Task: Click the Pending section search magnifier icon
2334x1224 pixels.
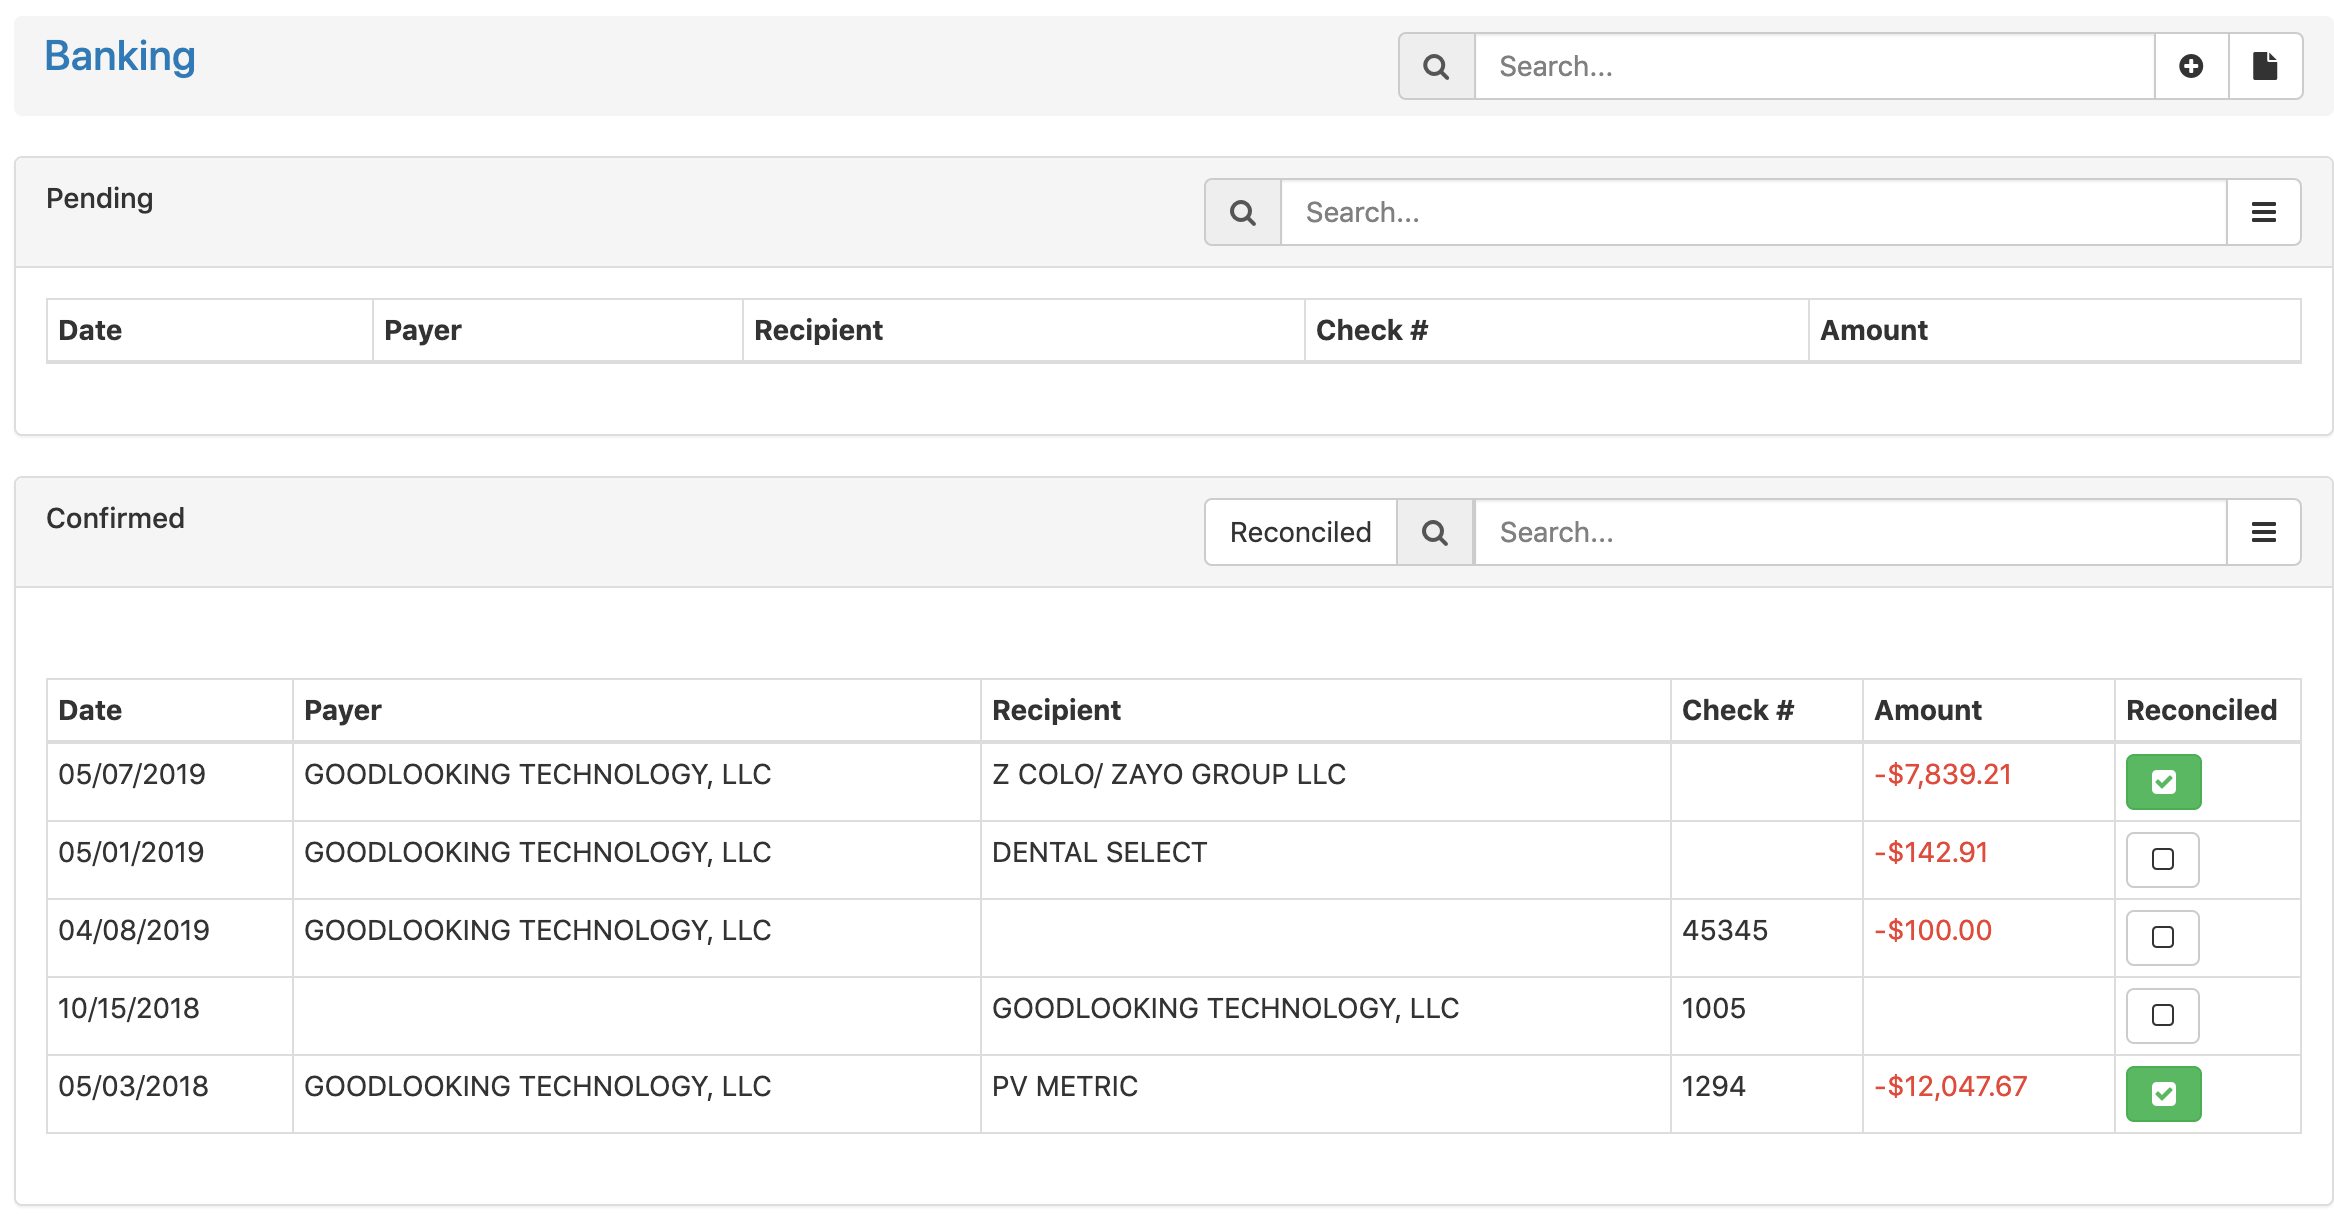Action: 1242,213
